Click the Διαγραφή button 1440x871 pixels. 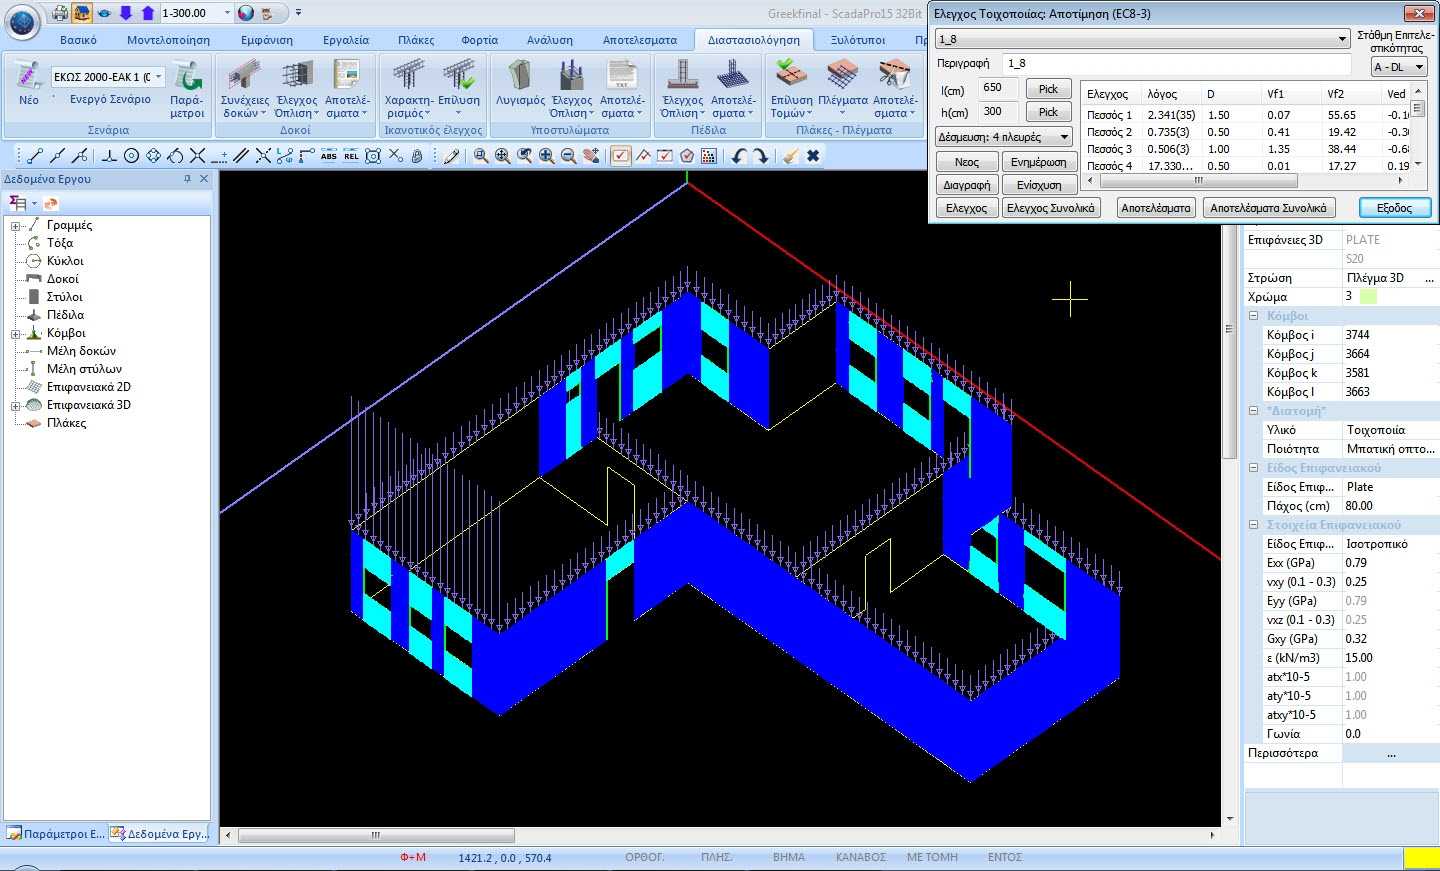pyautogui.click(x=967, y=185)
